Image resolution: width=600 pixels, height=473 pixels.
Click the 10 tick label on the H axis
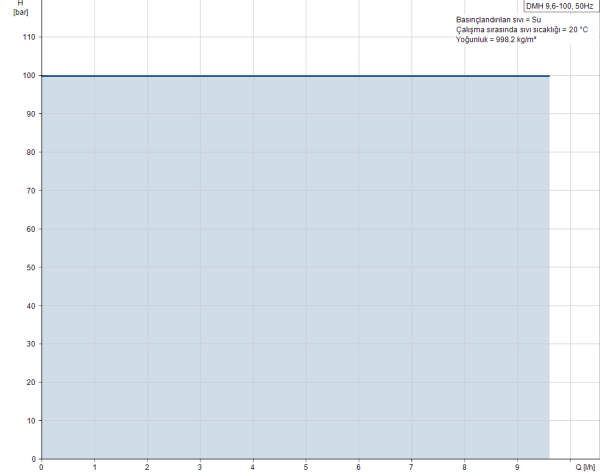31,421
